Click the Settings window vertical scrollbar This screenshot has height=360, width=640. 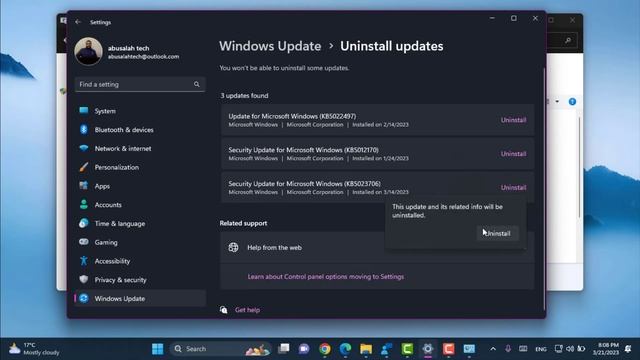[544, 188]
